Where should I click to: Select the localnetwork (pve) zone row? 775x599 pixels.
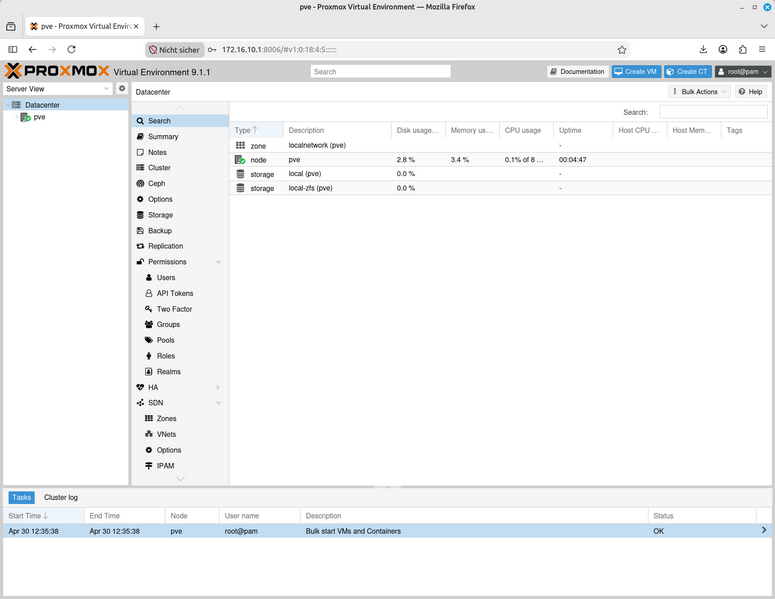[501, 145]
